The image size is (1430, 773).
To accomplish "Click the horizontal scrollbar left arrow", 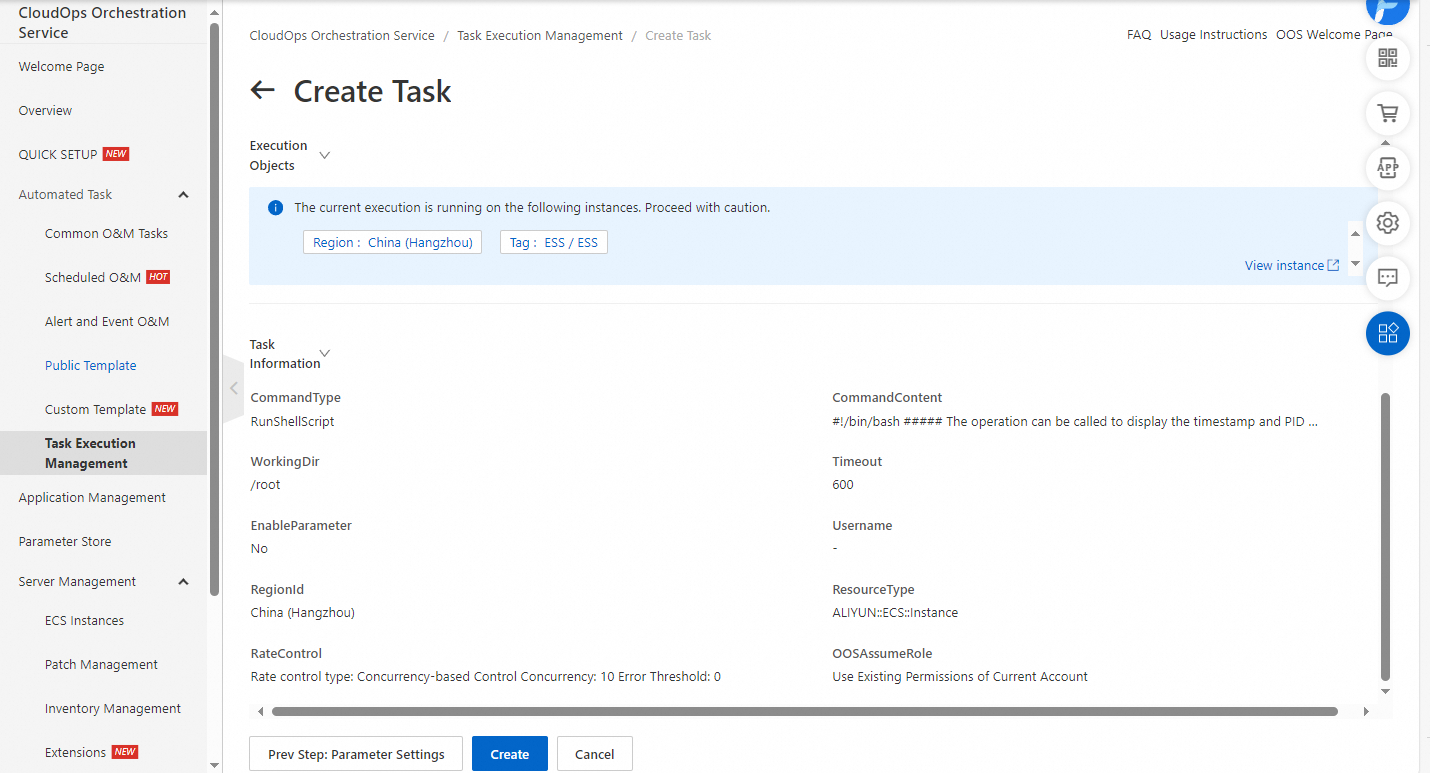I will (260, 712).
